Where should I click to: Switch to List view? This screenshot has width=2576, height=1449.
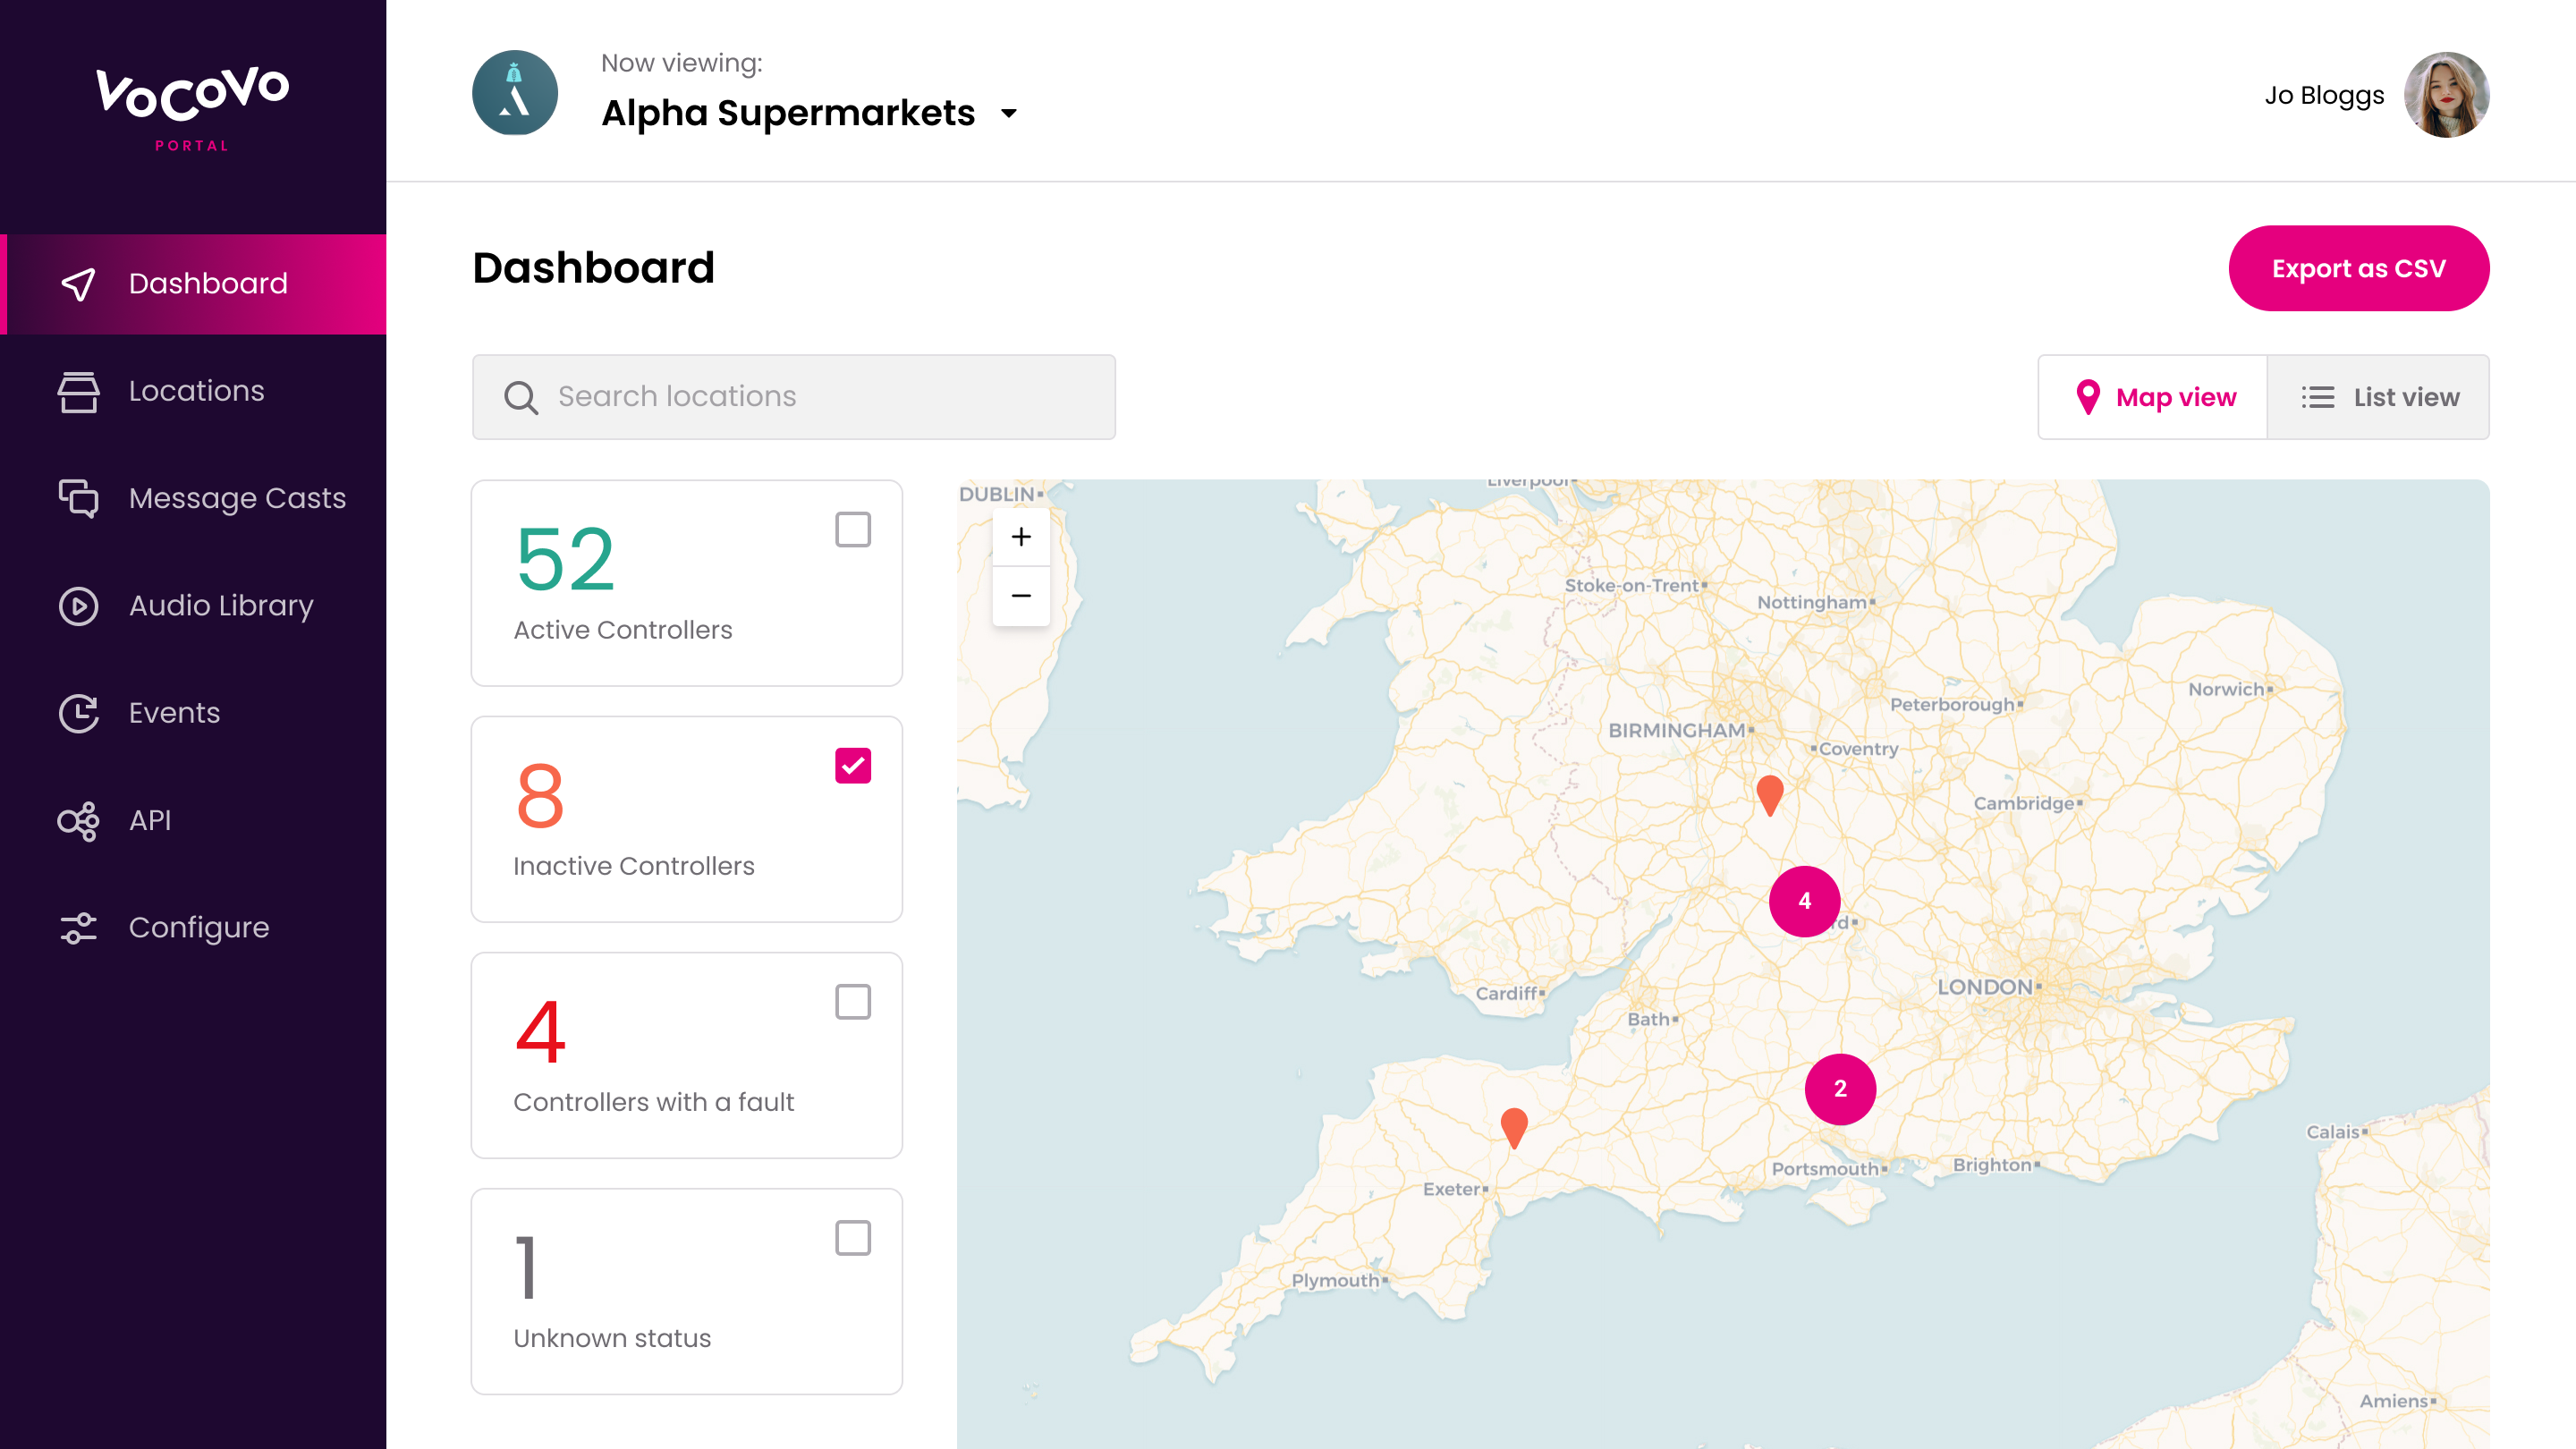(2378, 397)
